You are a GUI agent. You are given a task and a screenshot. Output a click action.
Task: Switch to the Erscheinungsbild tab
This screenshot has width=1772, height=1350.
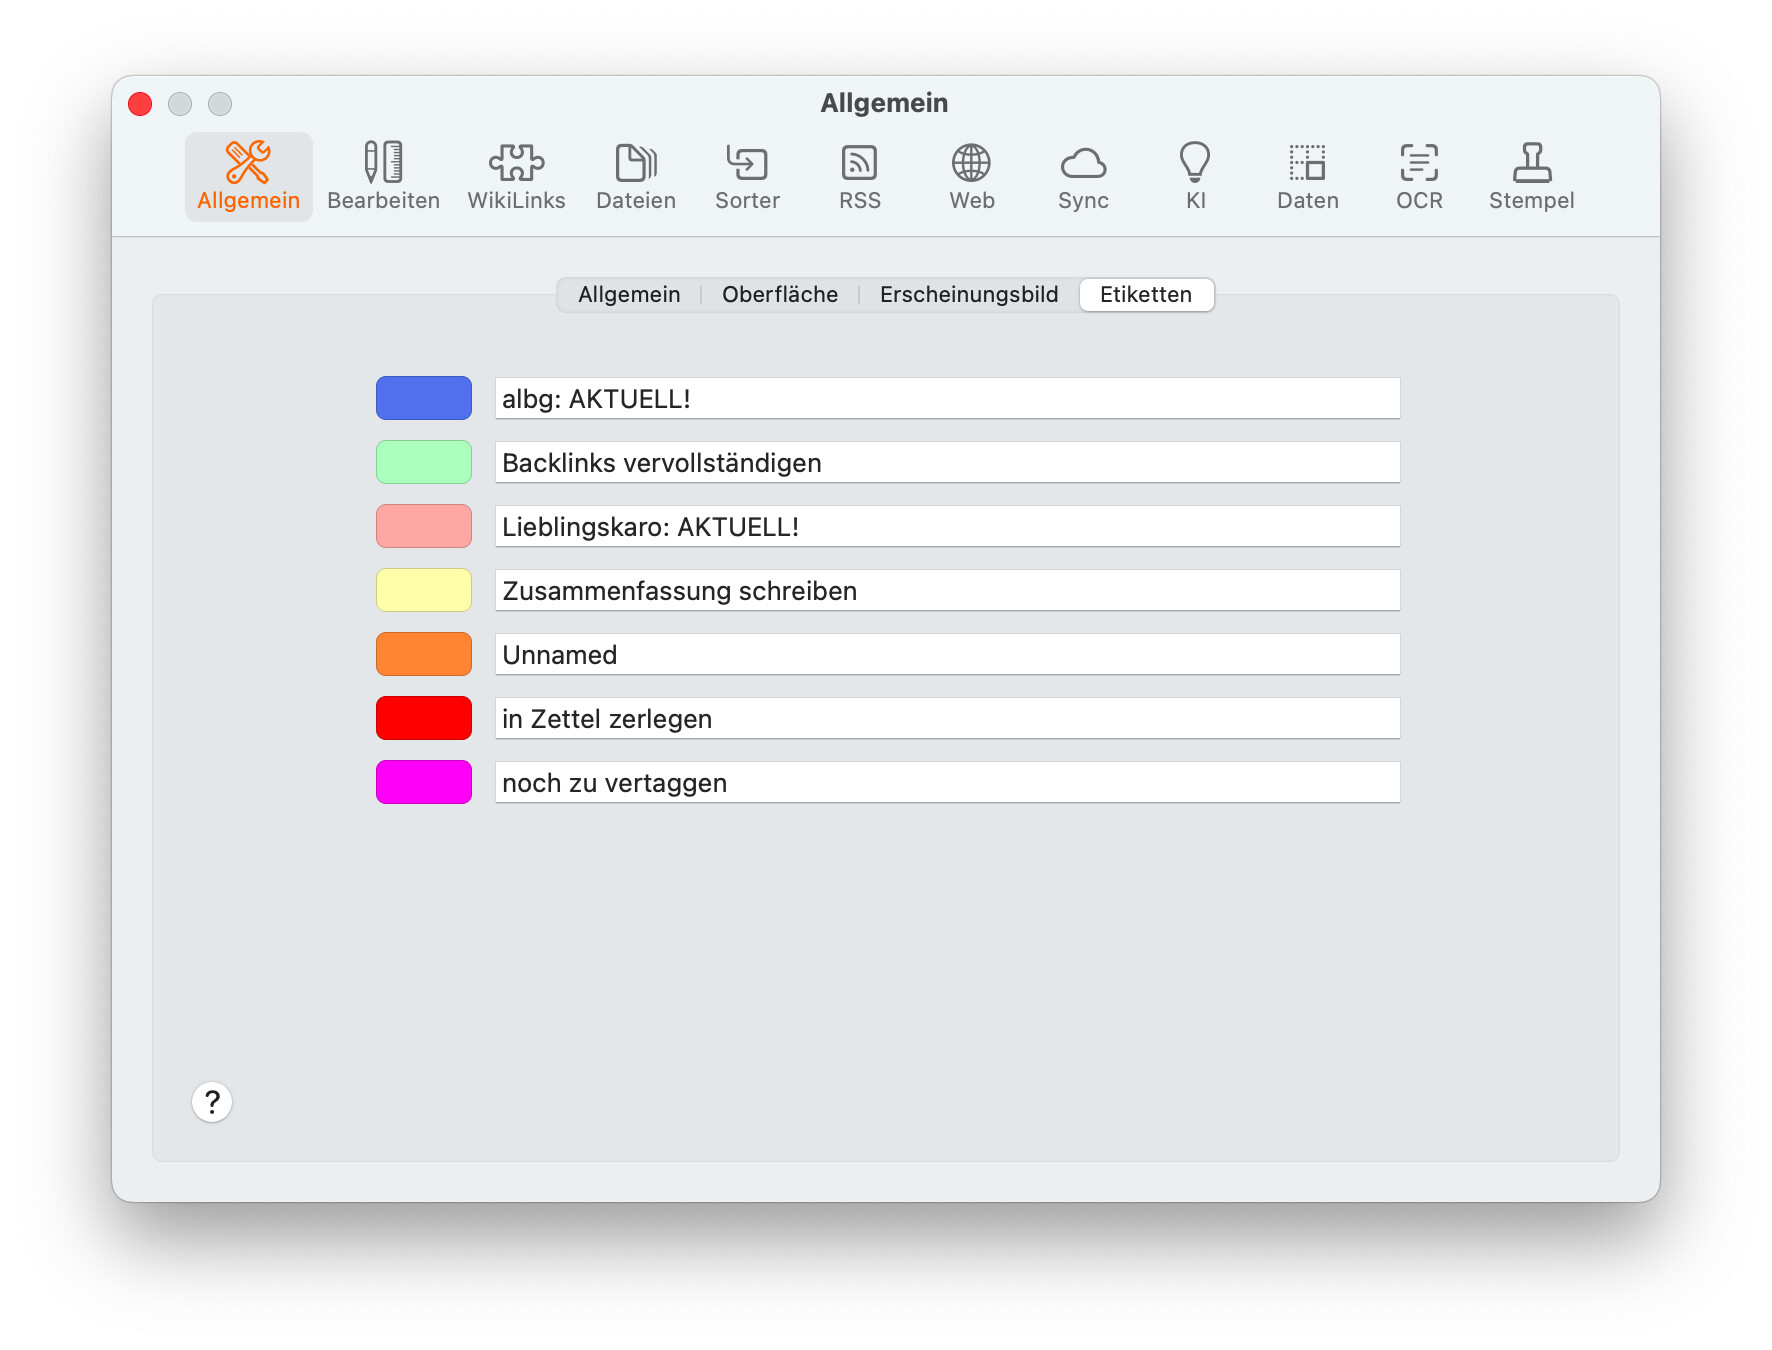tap(968, 295)
